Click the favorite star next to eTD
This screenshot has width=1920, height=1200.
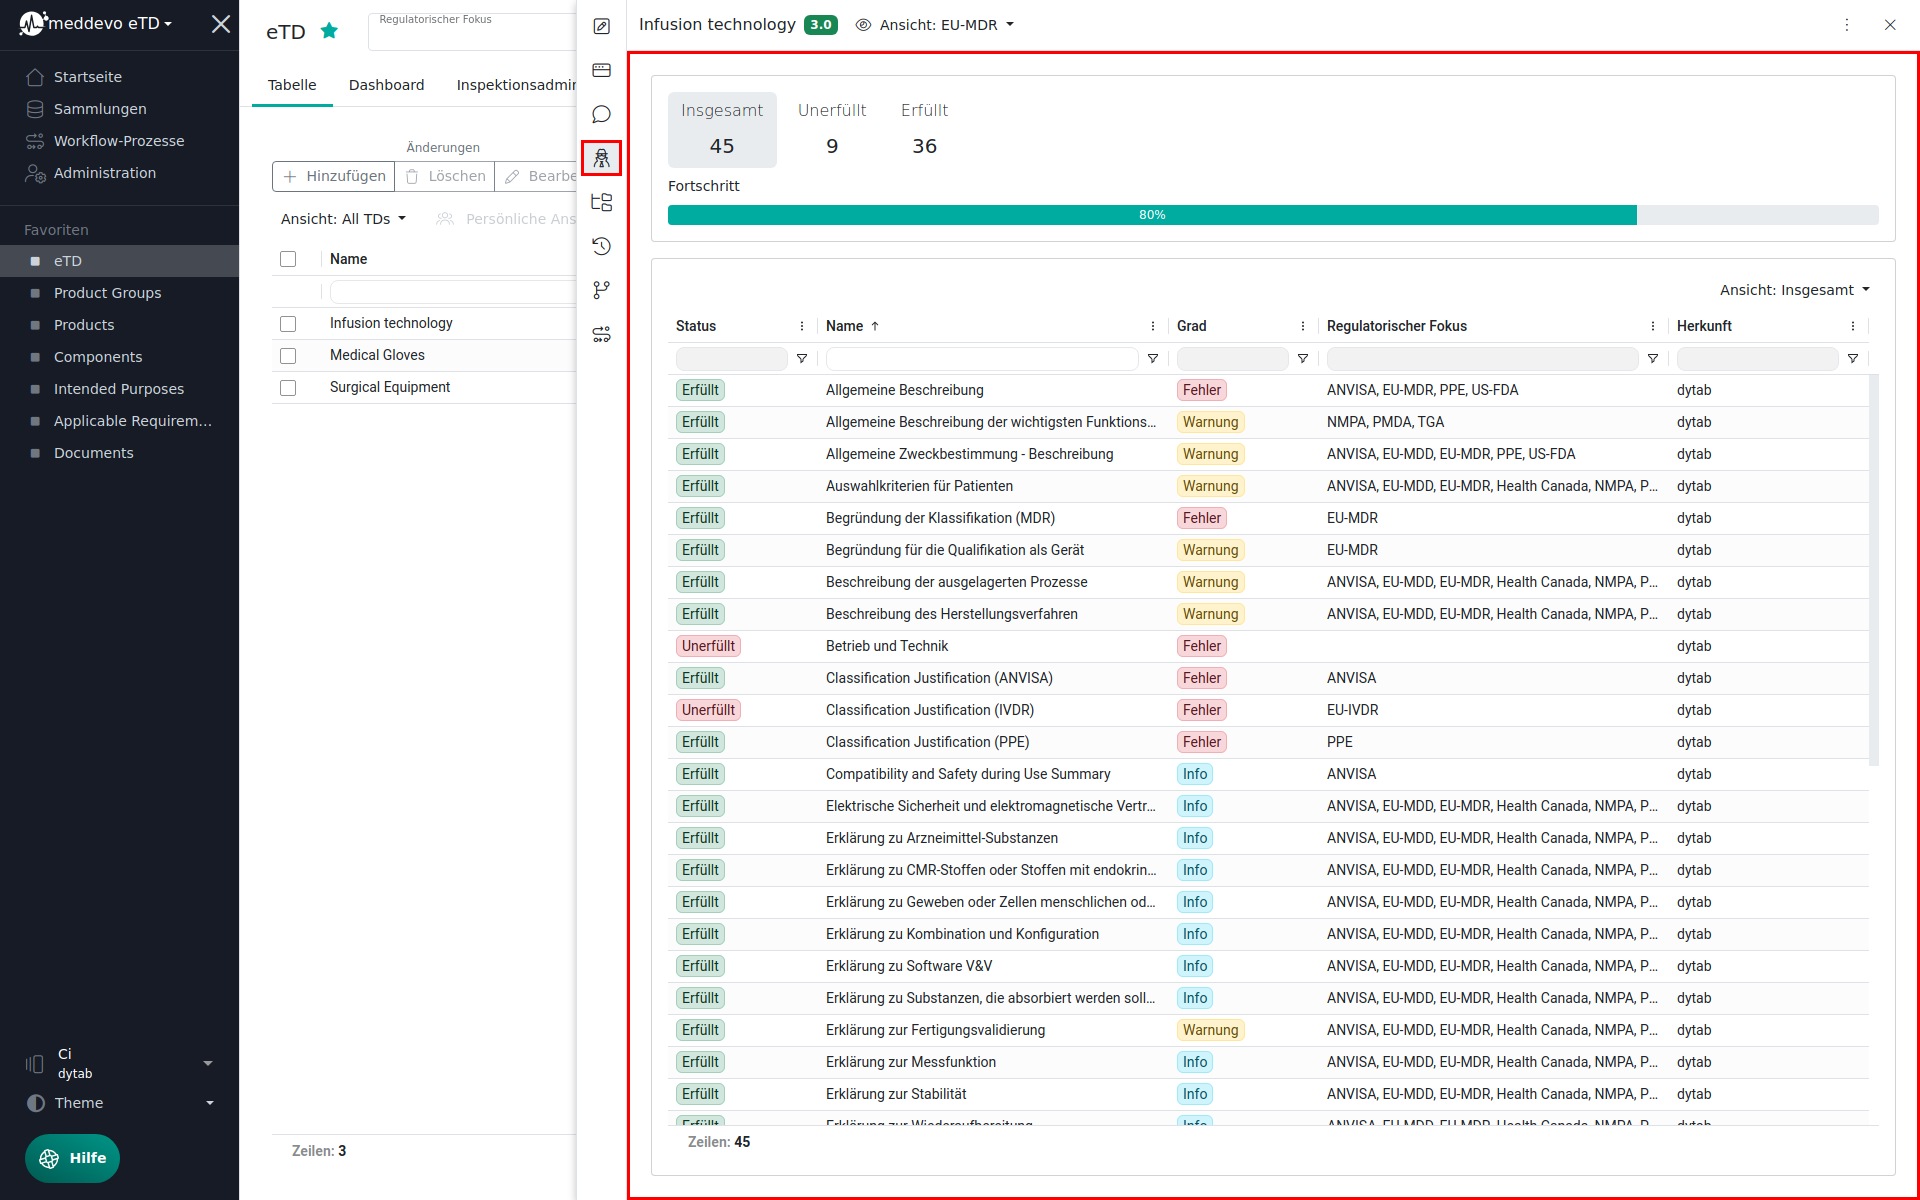click(x=329, y=31)
